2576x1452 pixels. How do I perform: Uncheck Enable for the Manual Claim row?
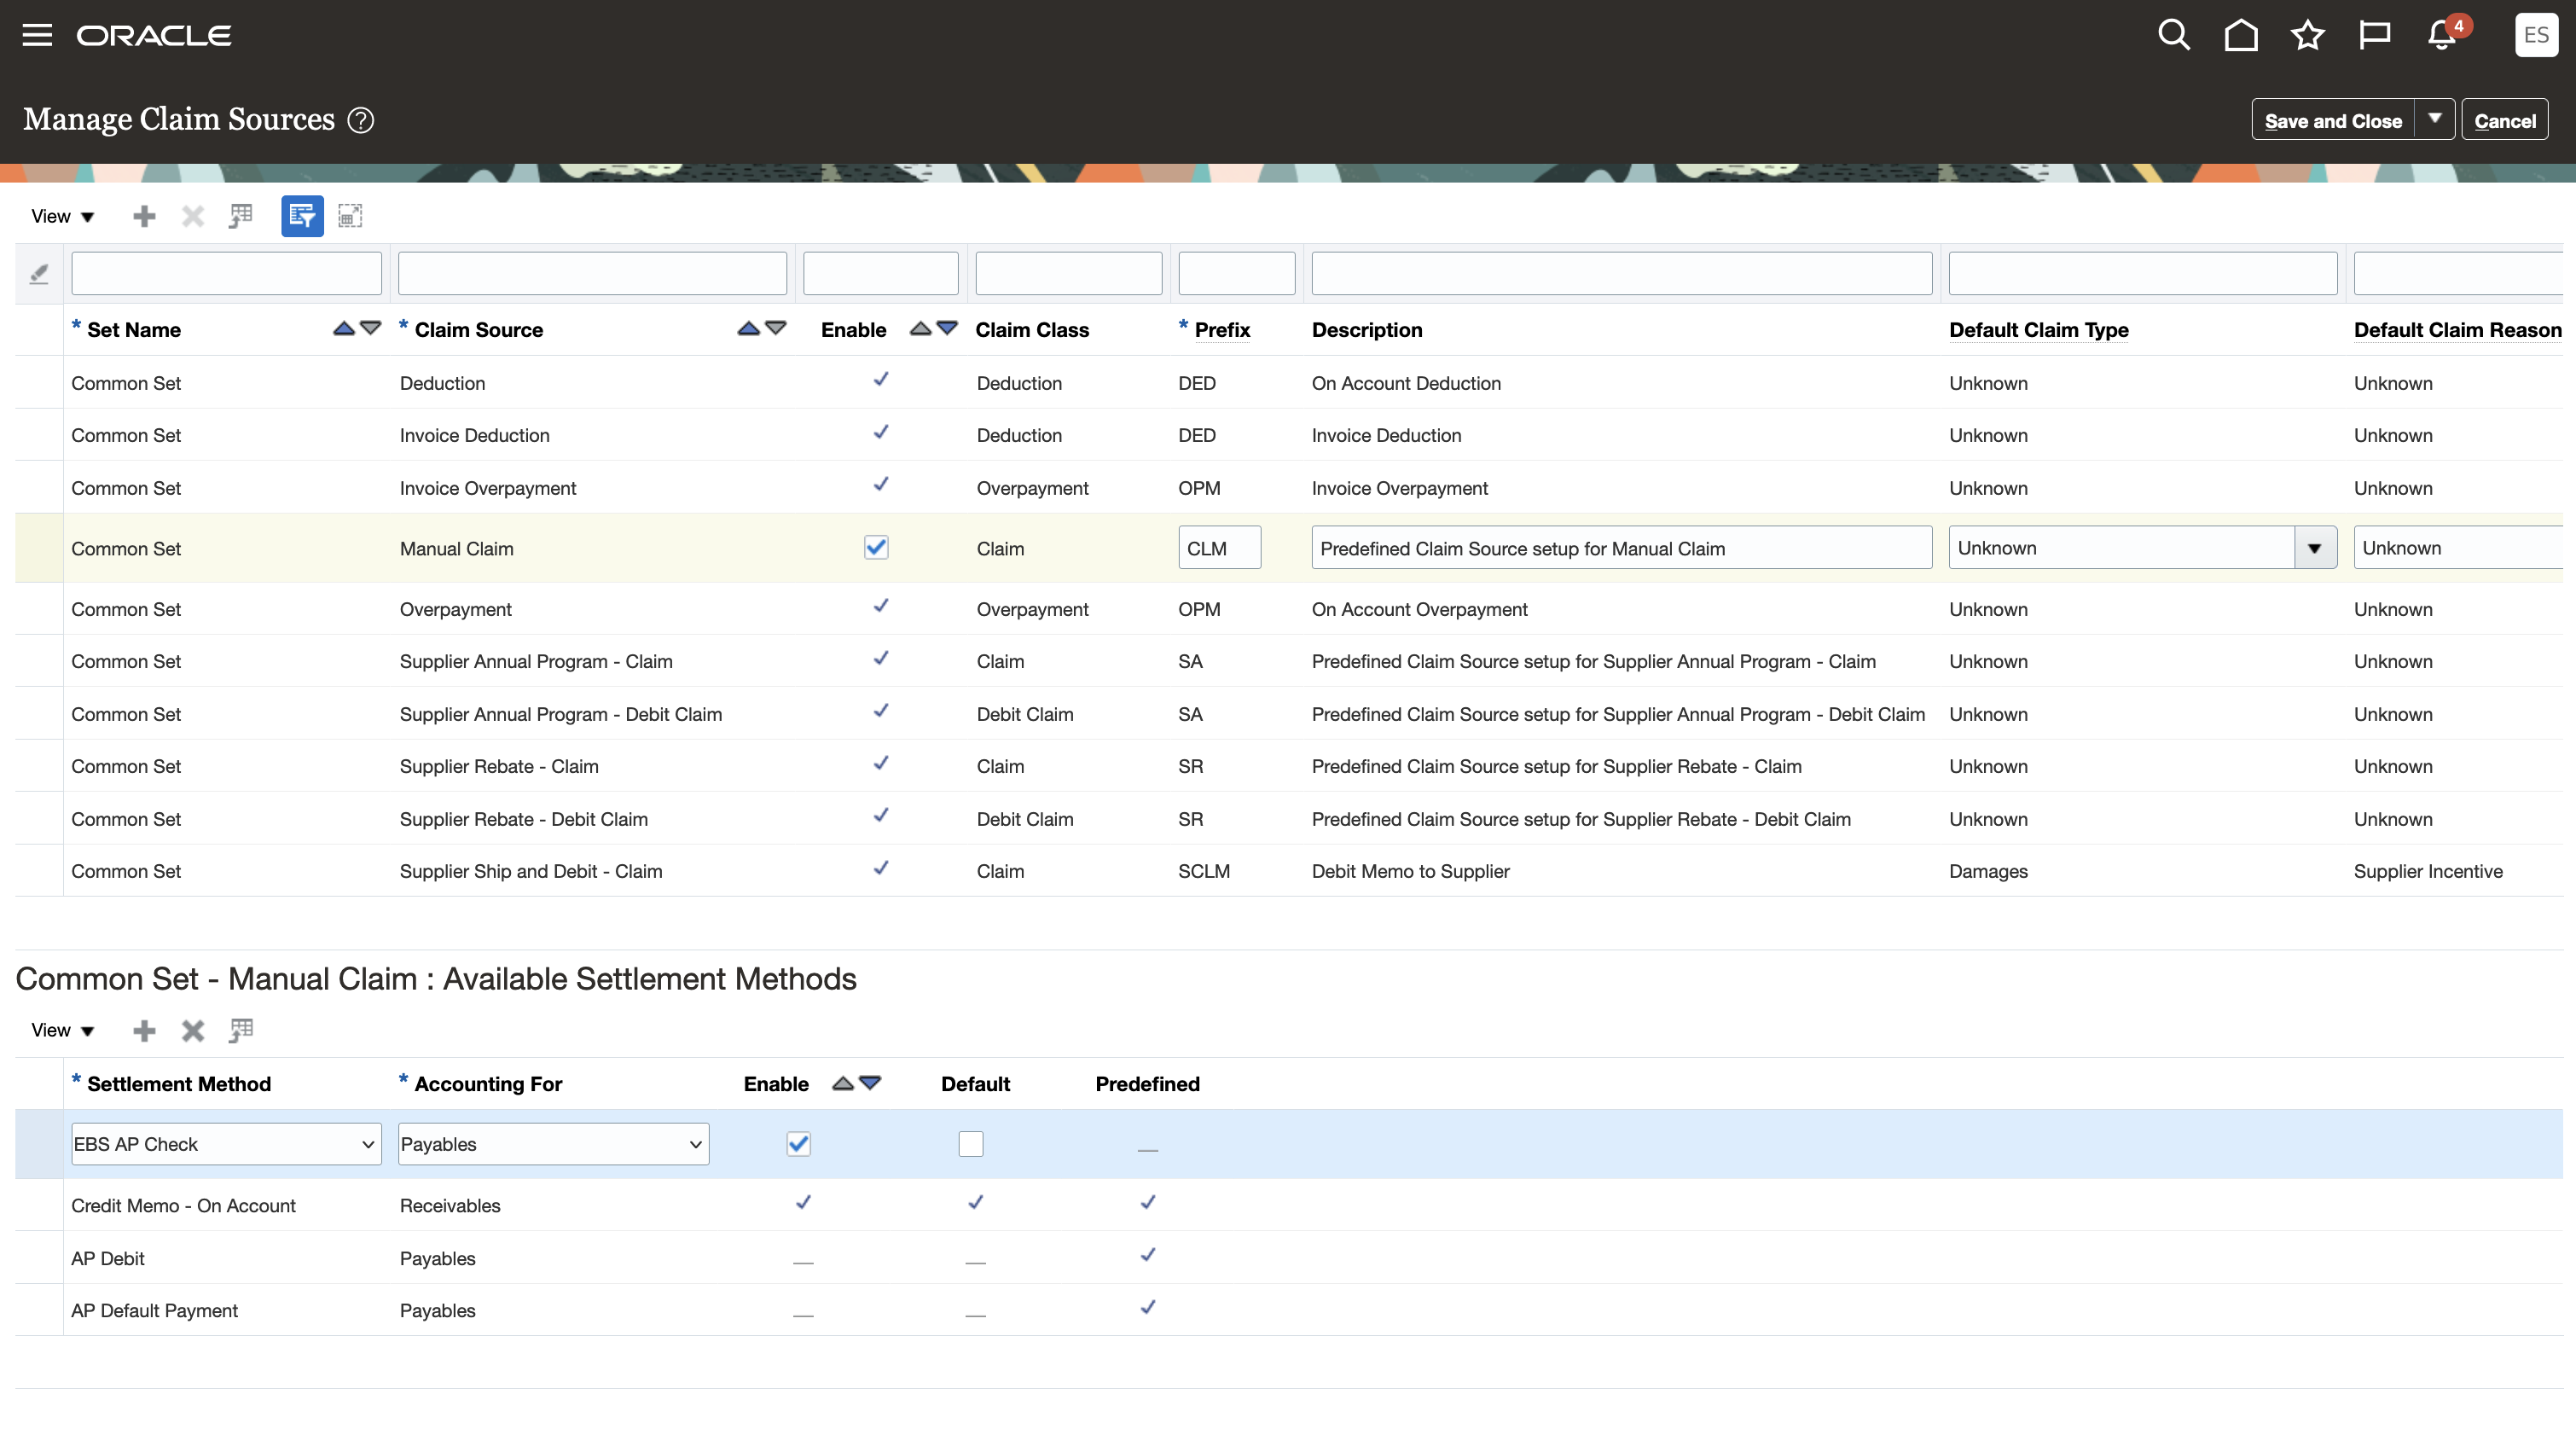tap(876, 547)
